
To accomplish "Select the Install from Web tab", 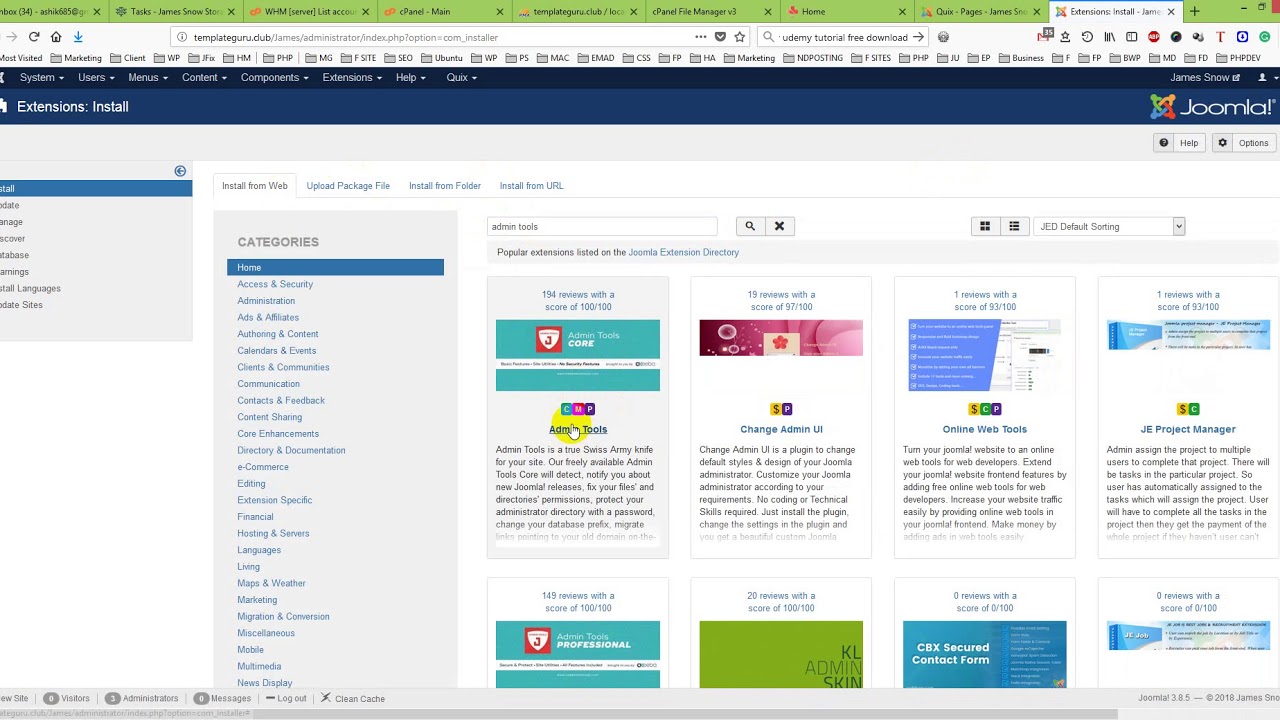I will tap(255, 186).
